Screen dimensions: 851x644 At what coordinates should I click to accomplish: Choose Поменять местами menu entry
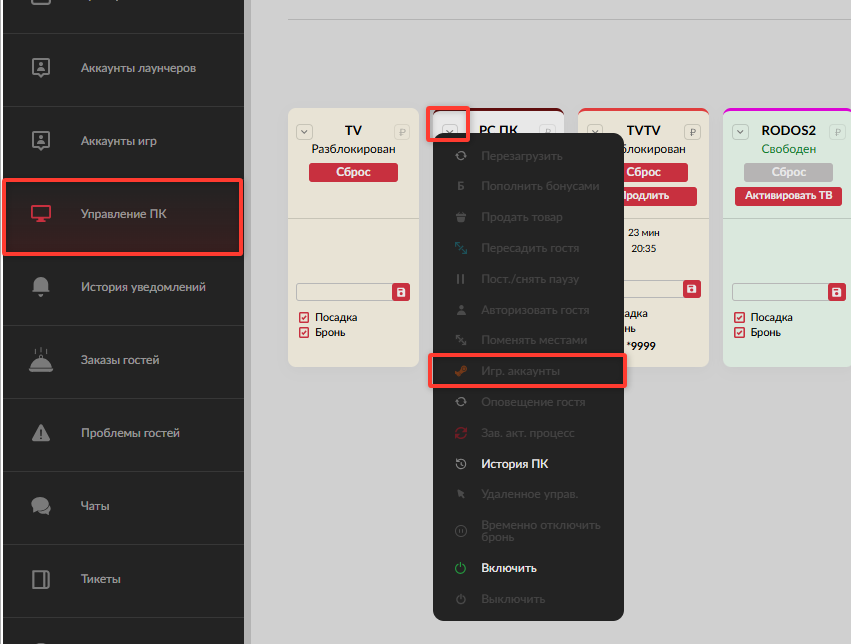(x=528, y=340)
